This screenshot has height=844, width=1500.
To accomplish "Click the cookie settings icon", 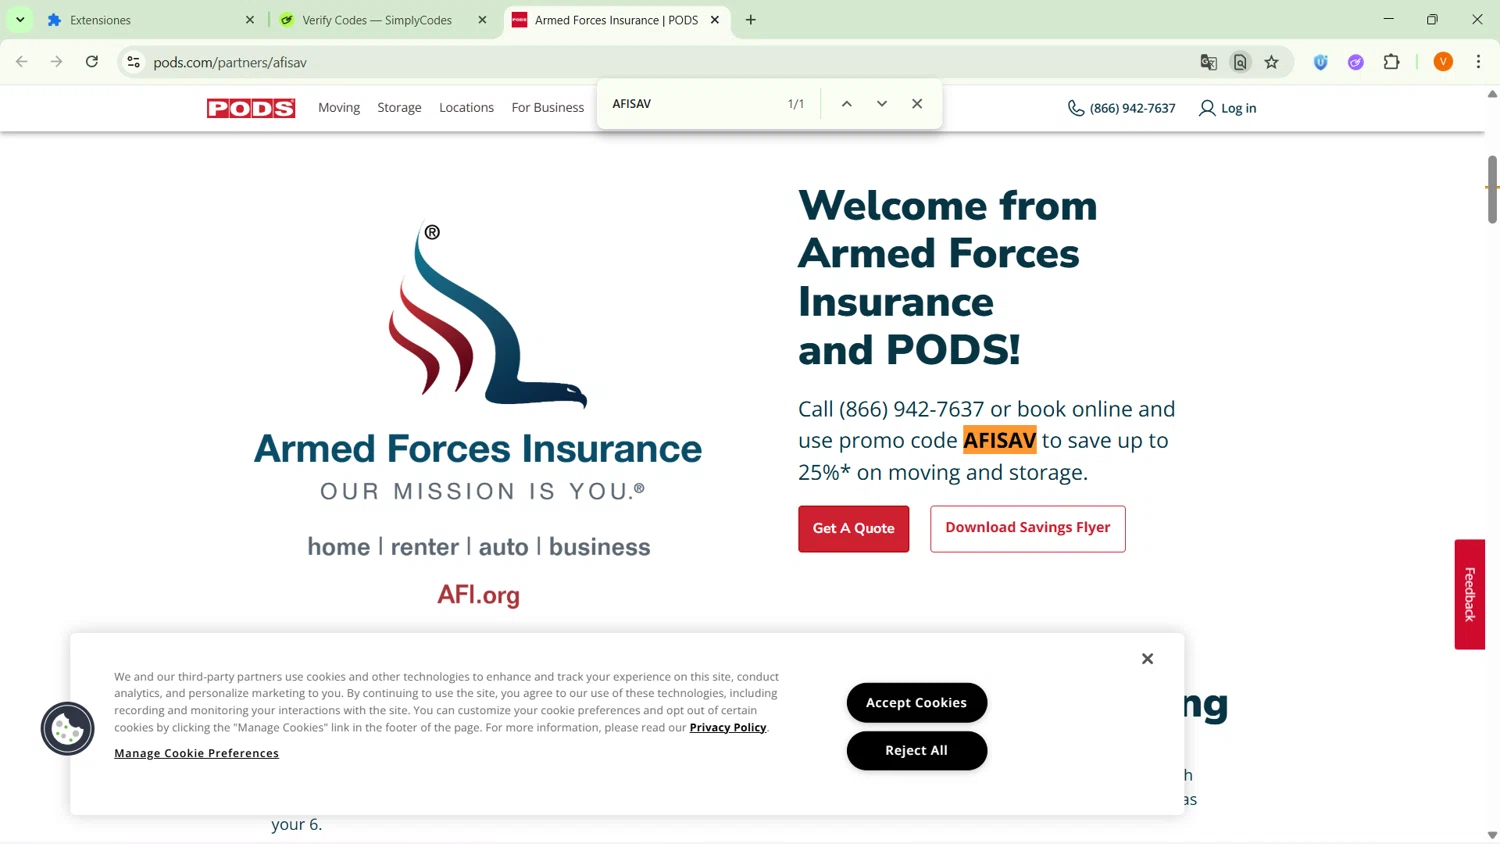I will (x=67, y=728).
